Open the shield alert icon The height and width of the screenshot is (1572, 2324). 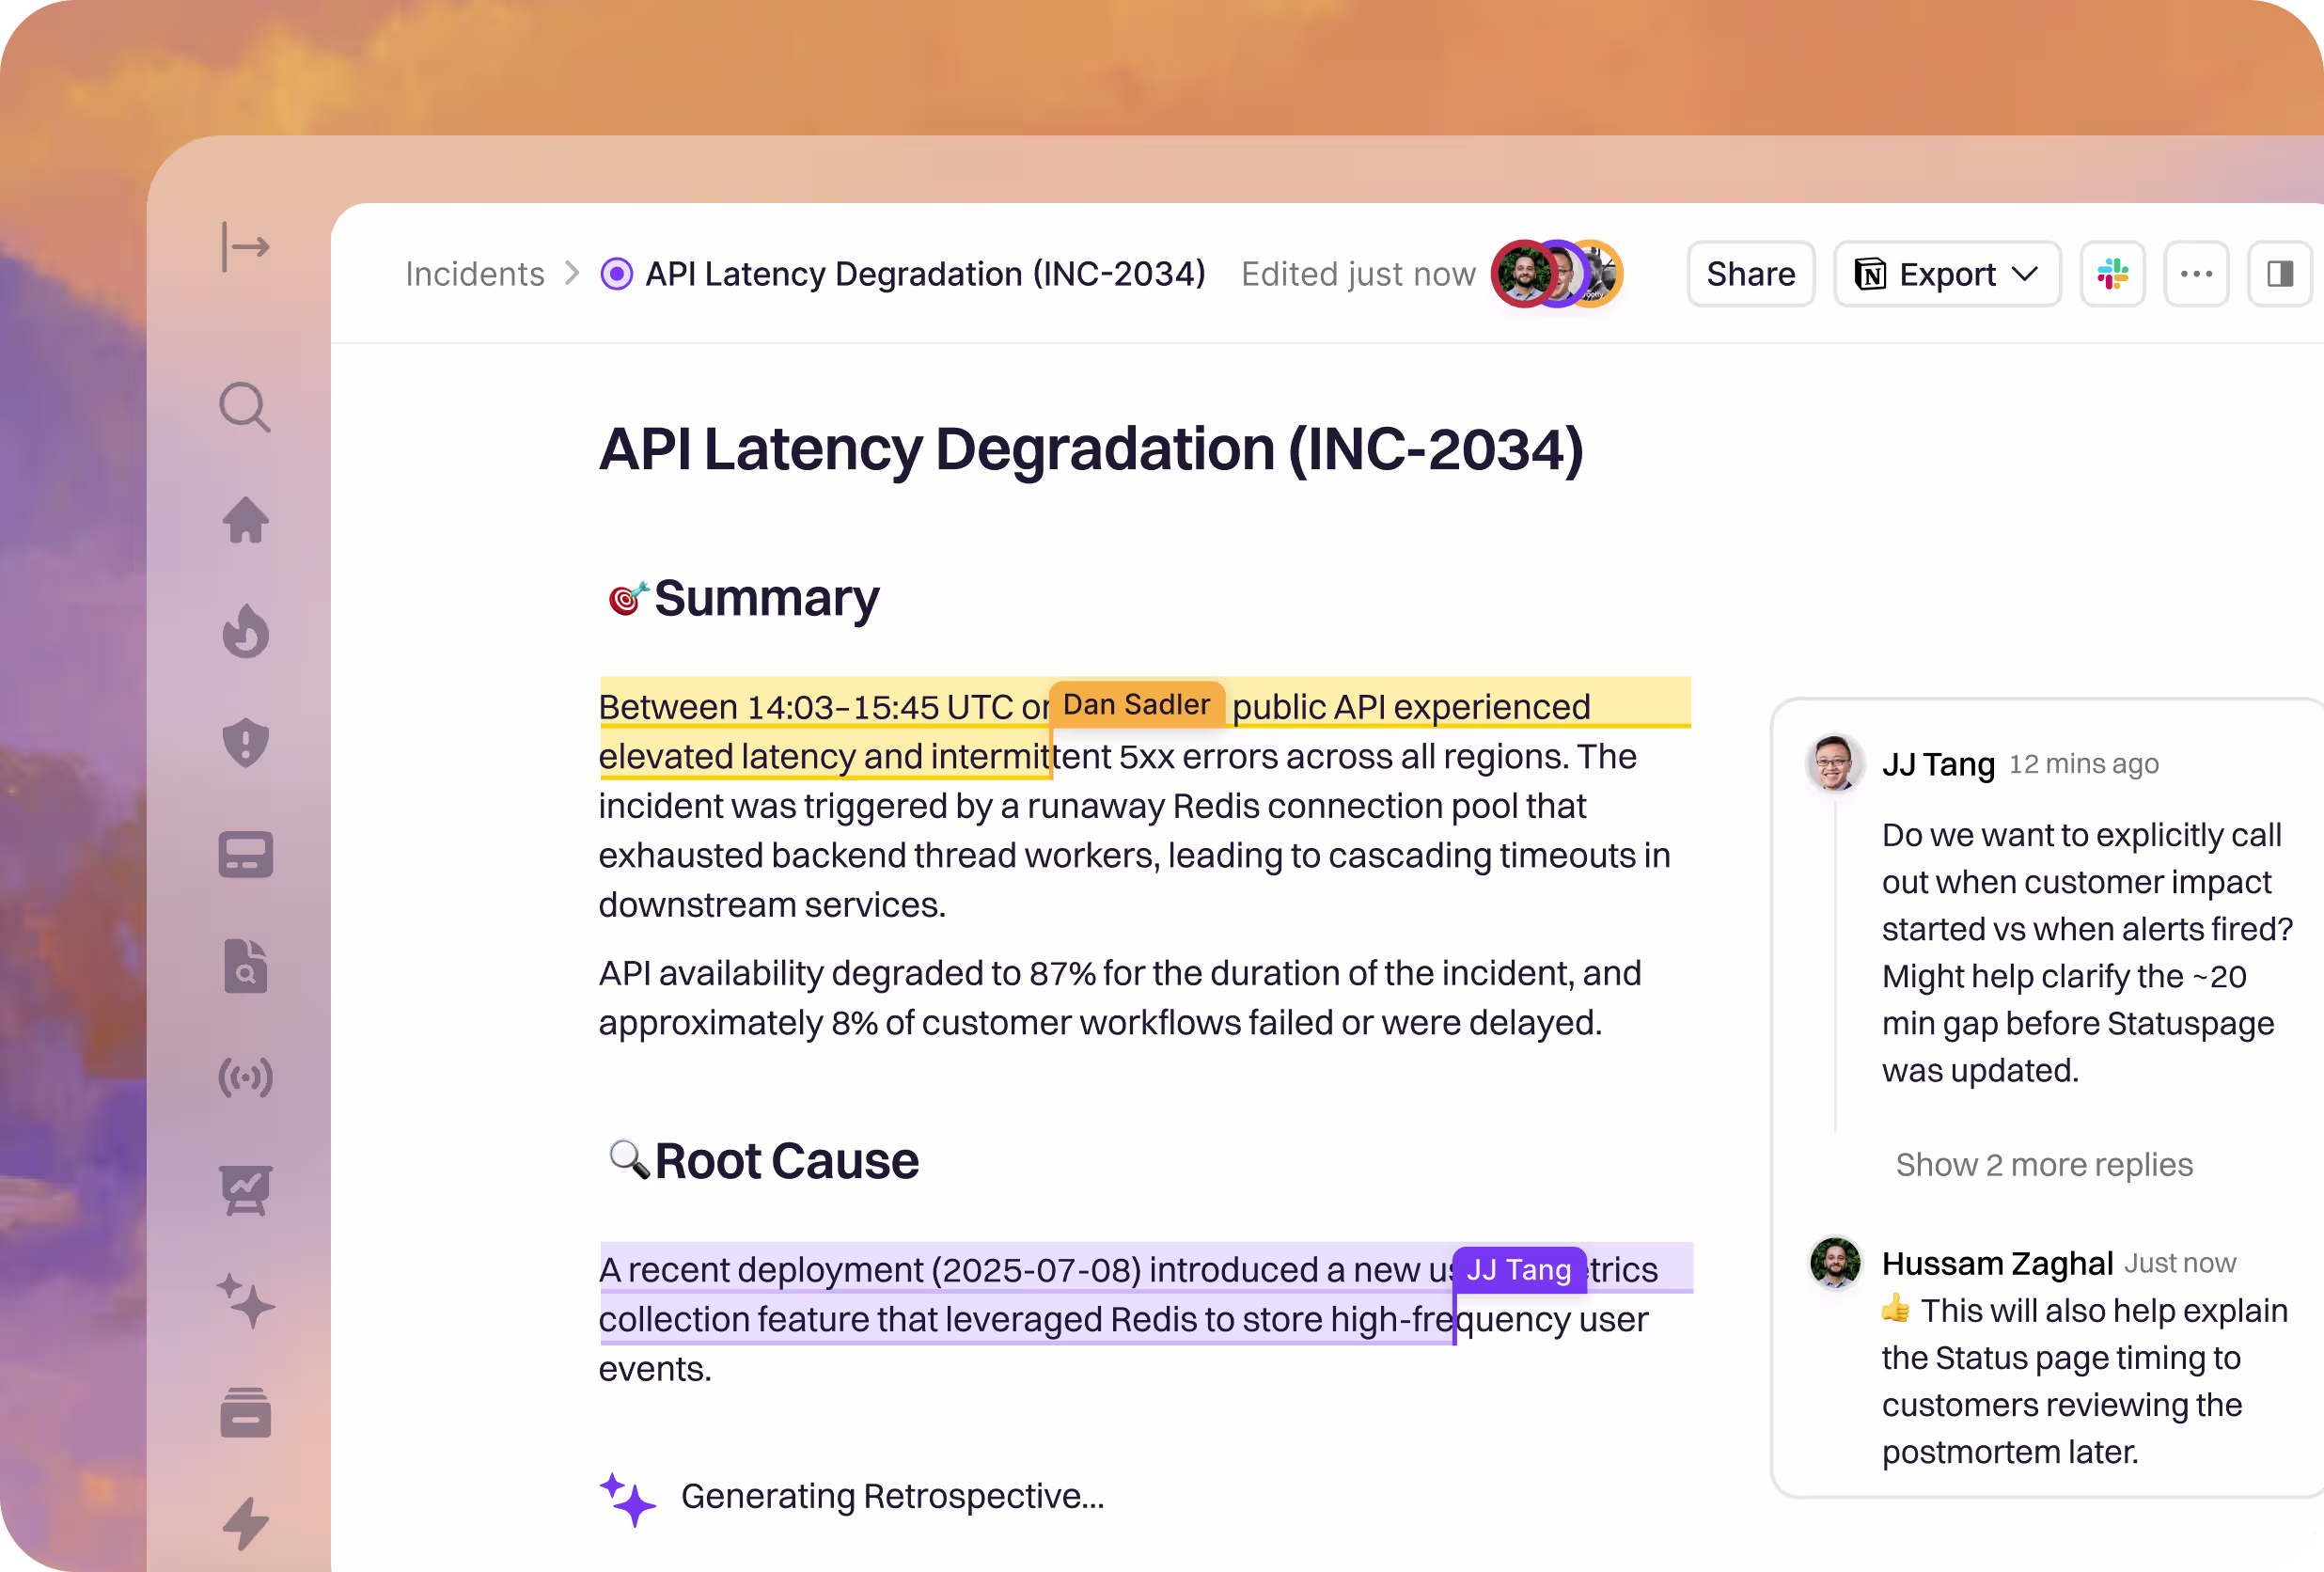tap(245, 743)
